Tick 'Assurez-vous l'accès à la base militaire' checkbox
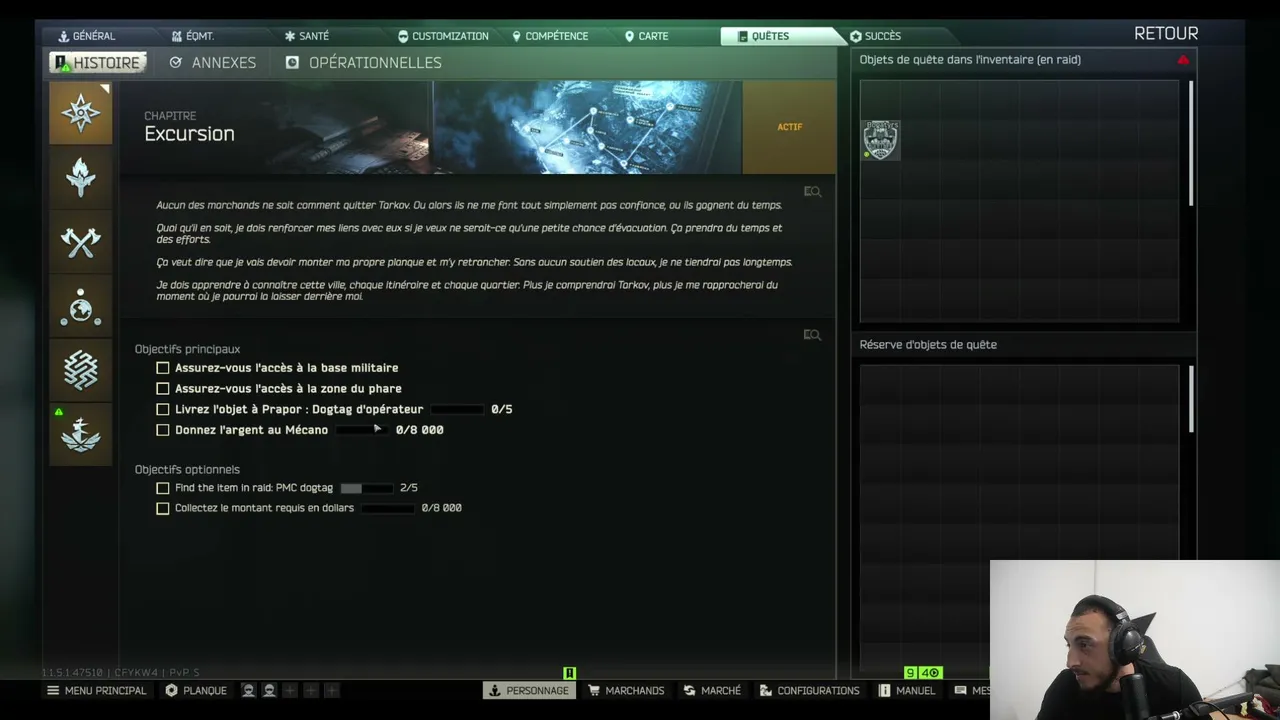This screenshot has height=720, width=1280. (163, 368)
